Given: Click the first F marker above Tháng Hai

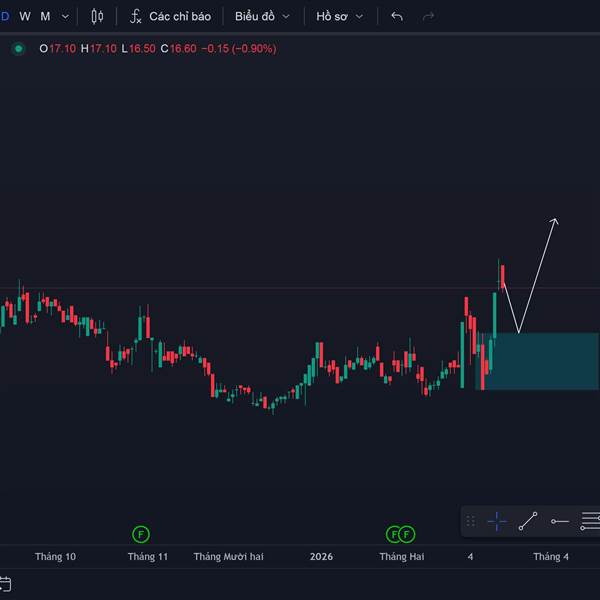Looking at the screenshot, I should click(393, 534).
